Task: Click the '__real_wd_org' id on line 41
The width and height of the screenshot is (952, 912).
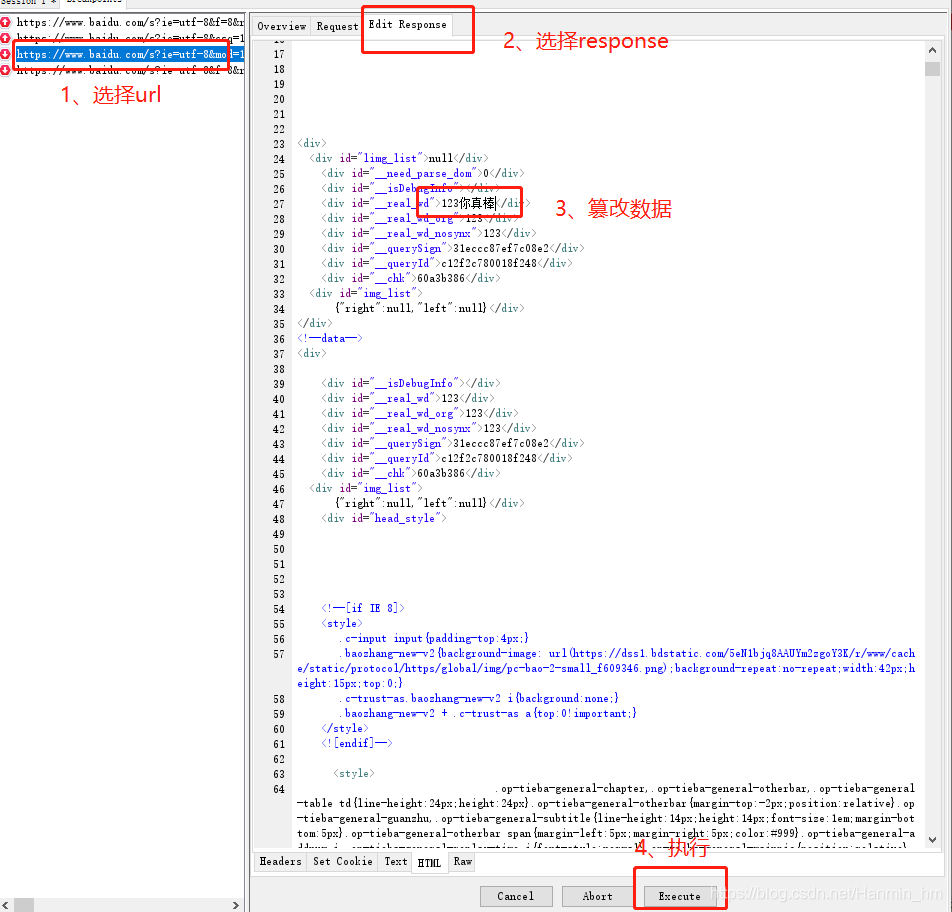Action: click(x=414, y=413)
